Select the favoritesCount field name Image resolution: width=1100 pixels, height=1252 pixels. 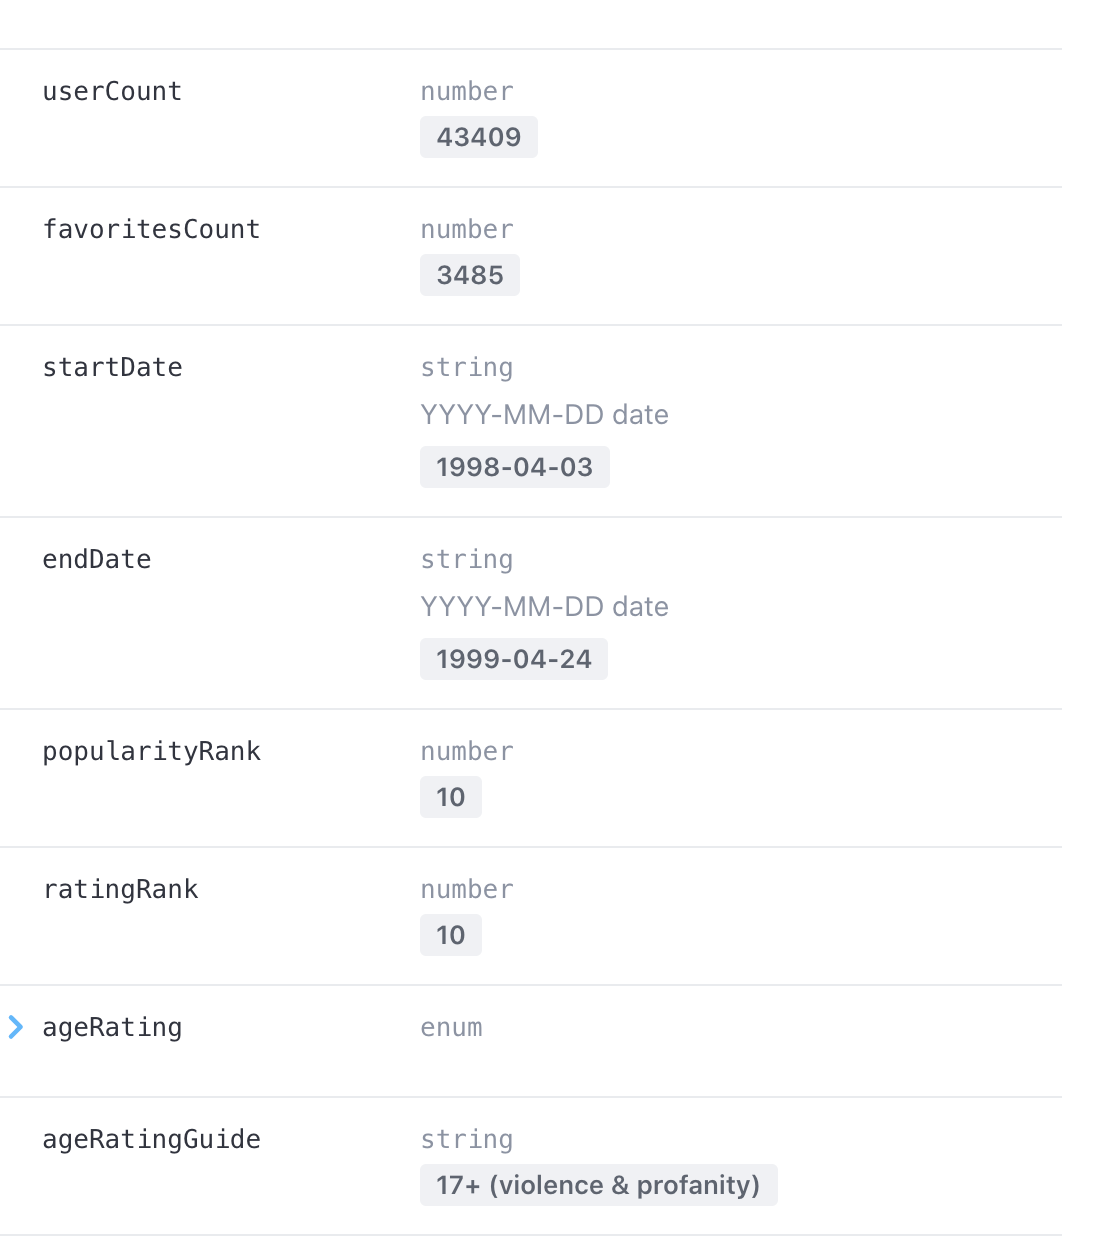151,229
